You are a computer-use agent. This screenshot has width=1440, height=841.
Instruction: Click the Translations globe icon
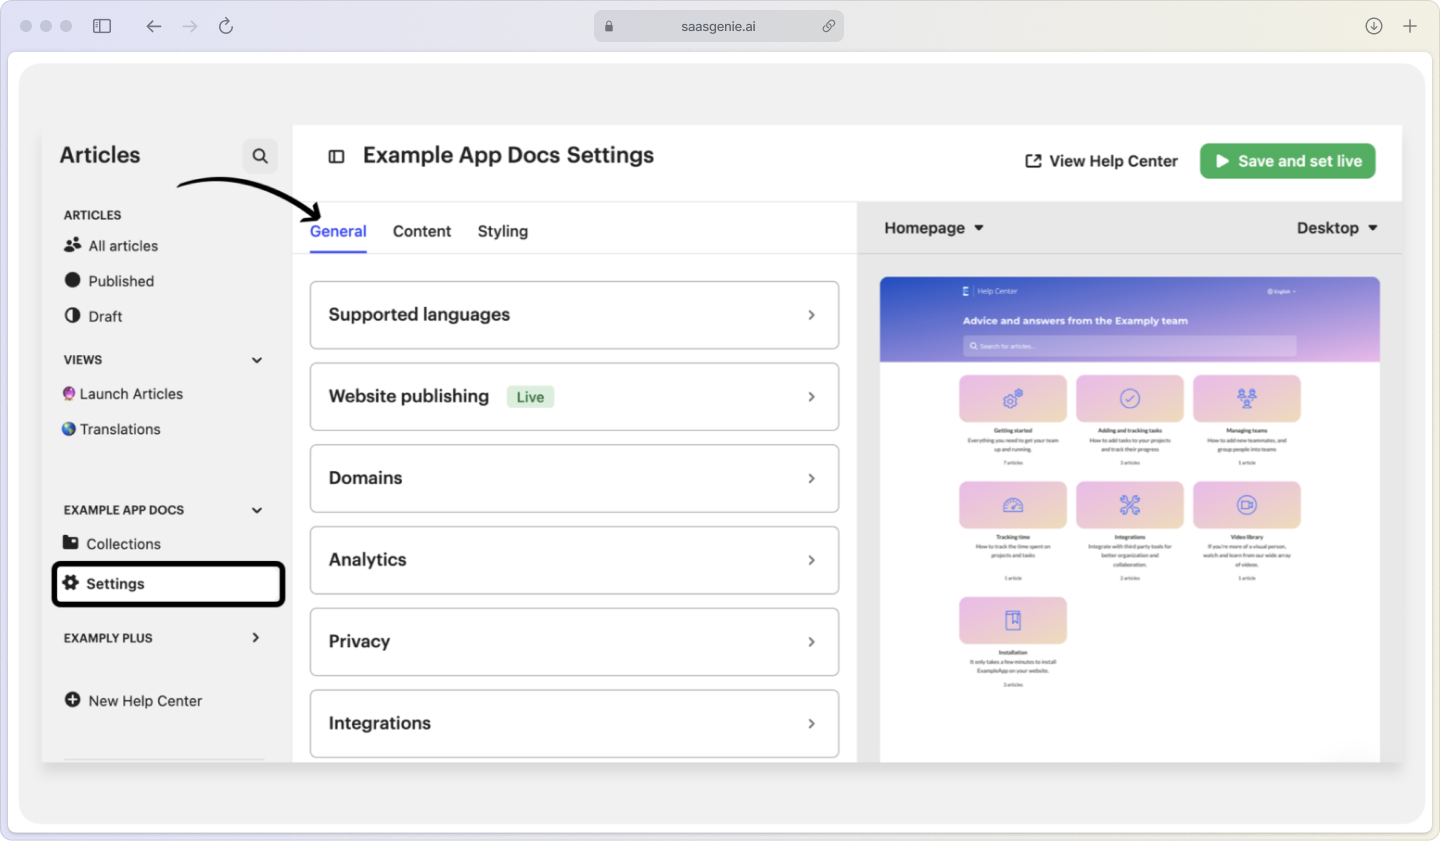[x=69, y=429]
